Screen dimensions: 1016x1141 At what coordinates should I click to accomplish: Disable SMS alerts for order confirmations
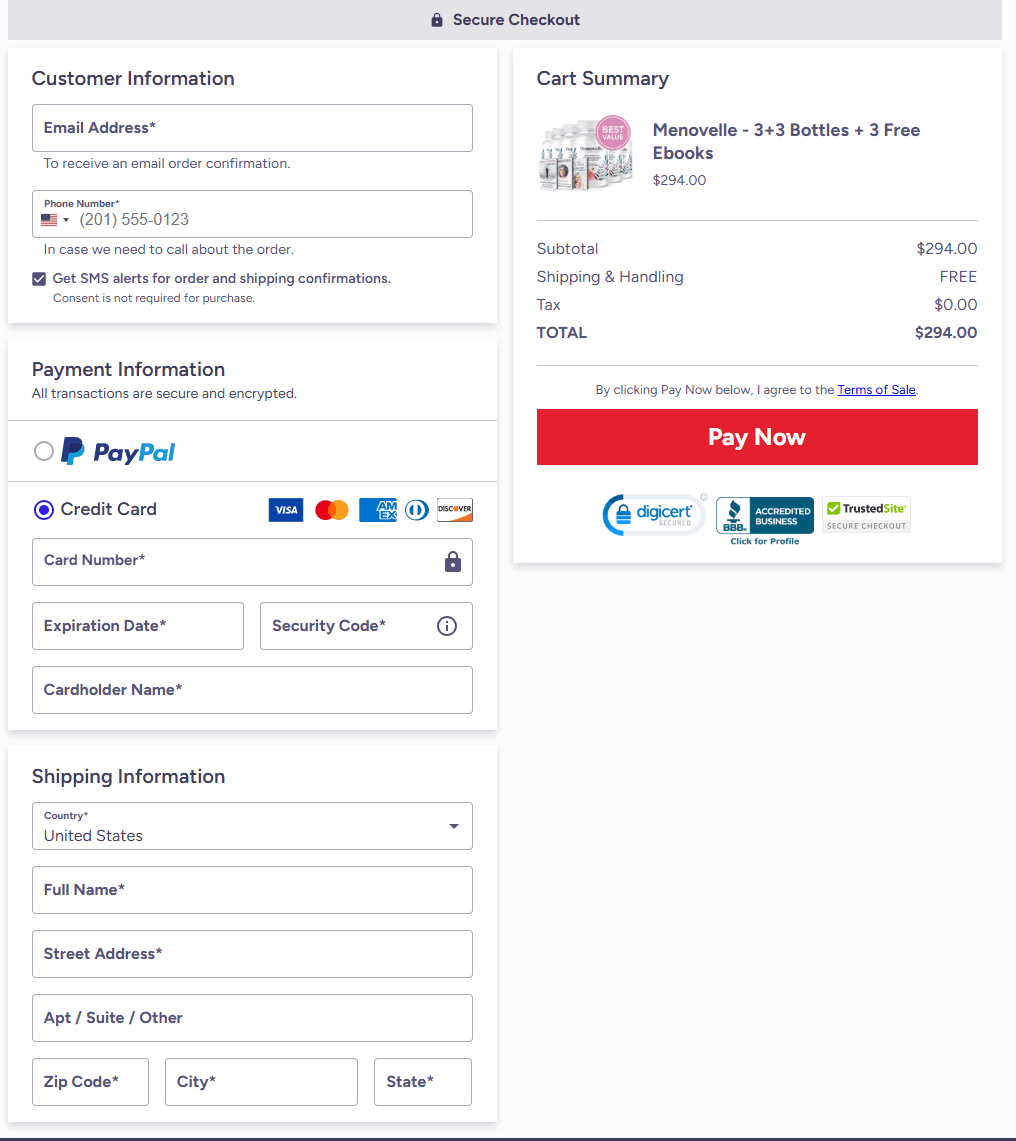(x=39, y=278)
